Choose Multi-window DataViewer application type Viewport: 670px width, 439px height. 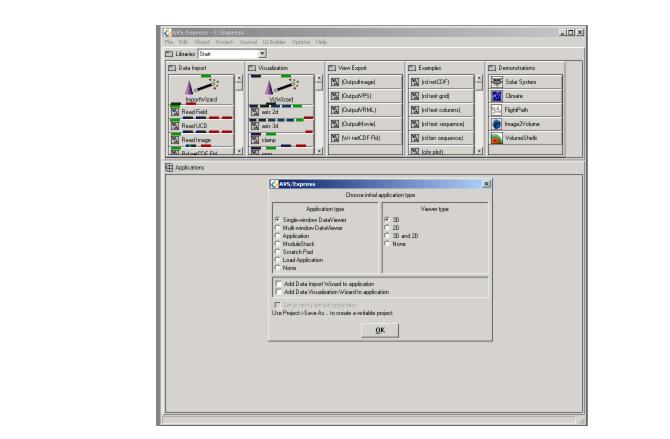pos(276,228)
